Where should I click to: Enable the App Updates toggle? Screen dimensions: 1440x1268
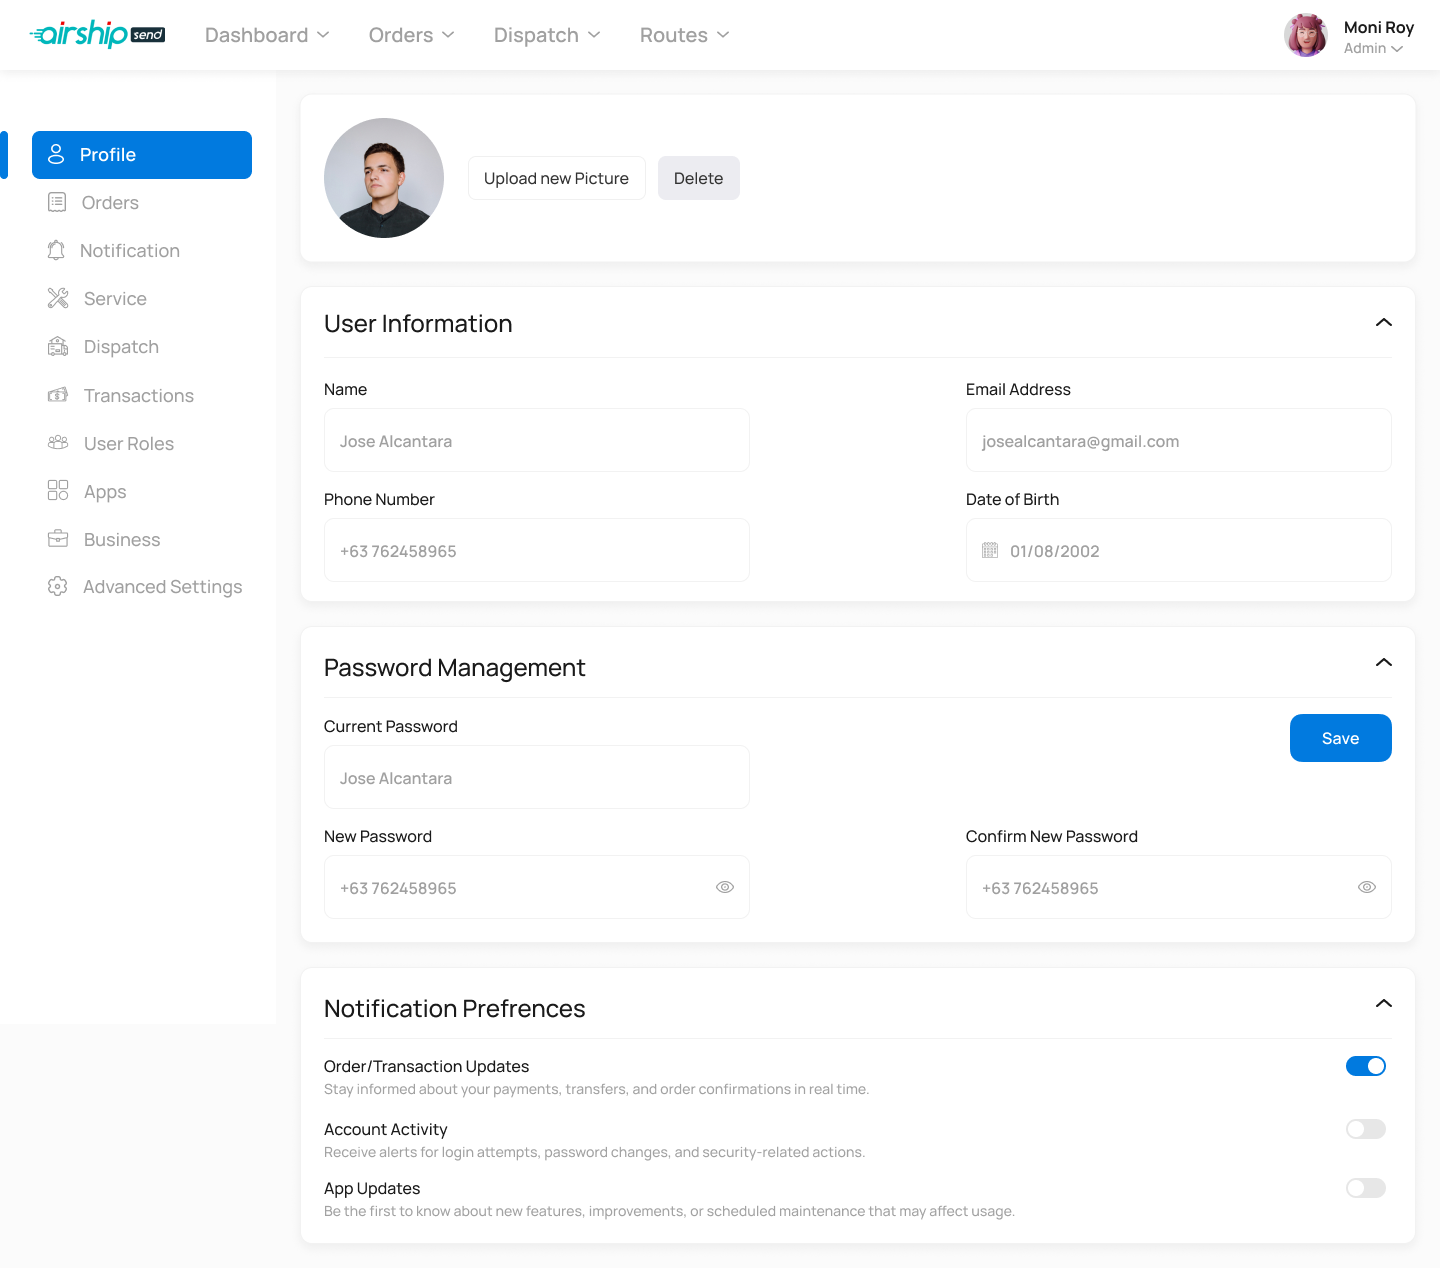(1366, 1188)
